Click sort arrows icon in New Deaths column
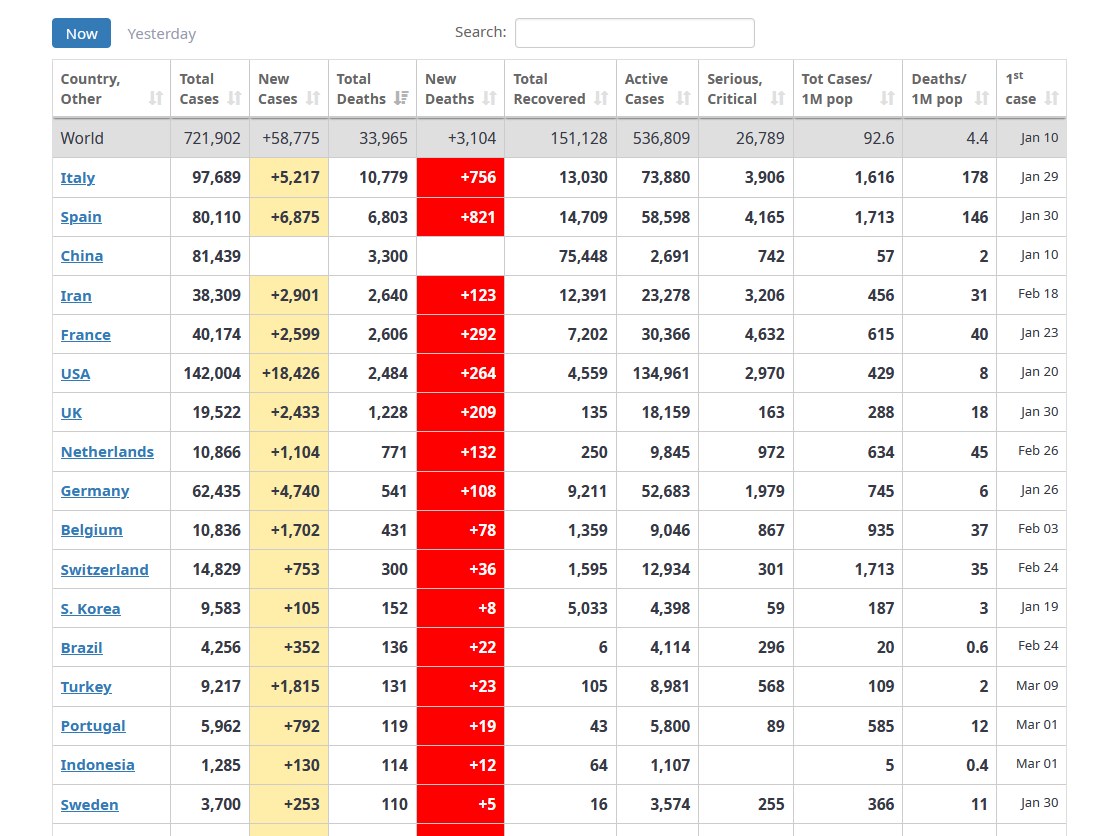The height and width of the screenshot is (836, 1115). coord(489,98)
